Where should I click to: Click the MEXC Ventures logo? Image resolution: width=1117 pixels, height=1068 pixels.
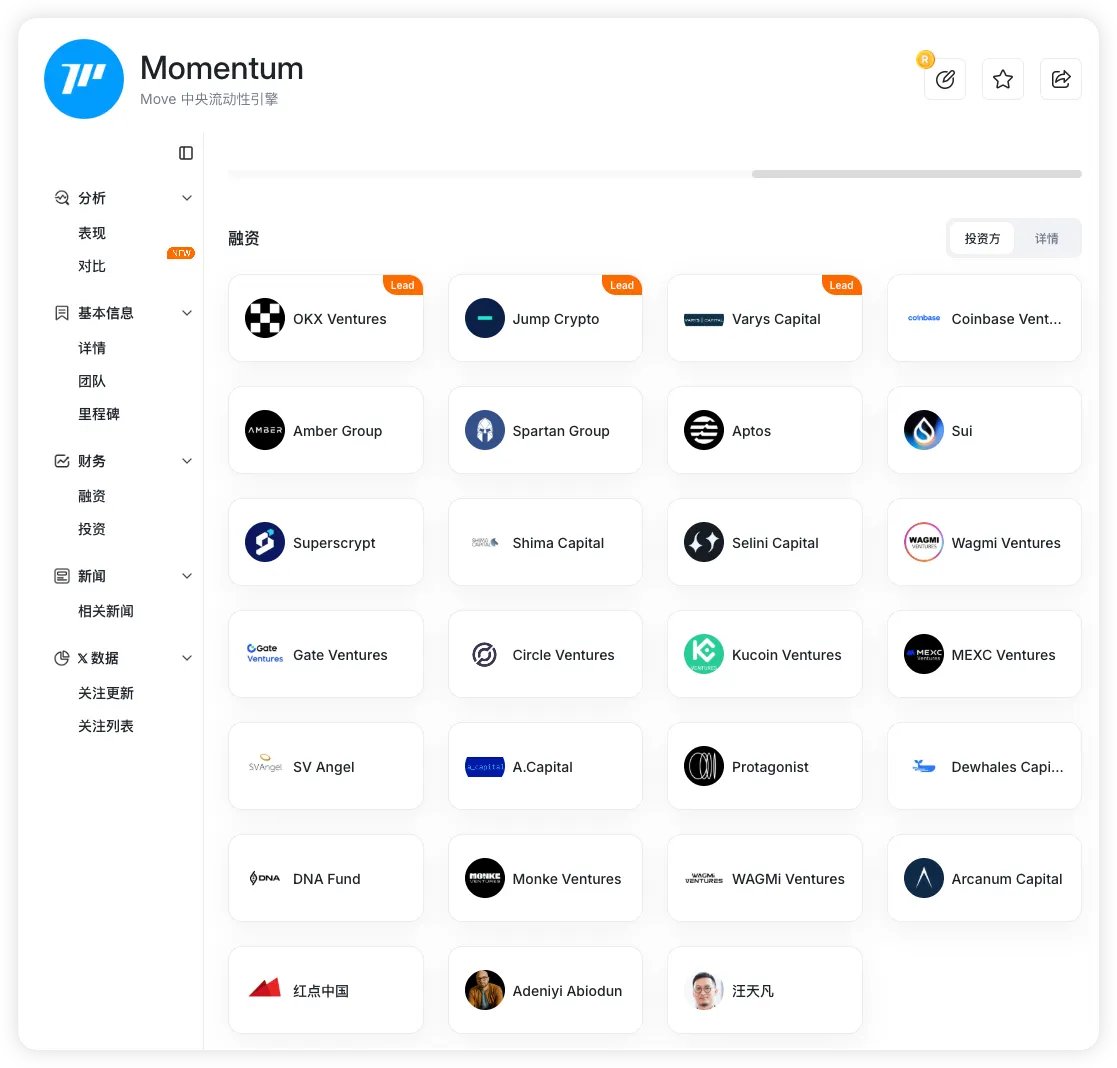pos(923,654)
